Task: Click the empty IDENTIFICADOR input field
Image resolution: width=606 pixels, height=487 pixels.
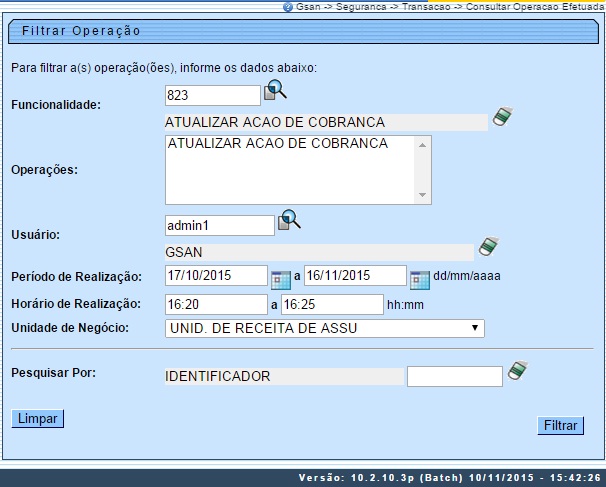Action: (454, 377)
